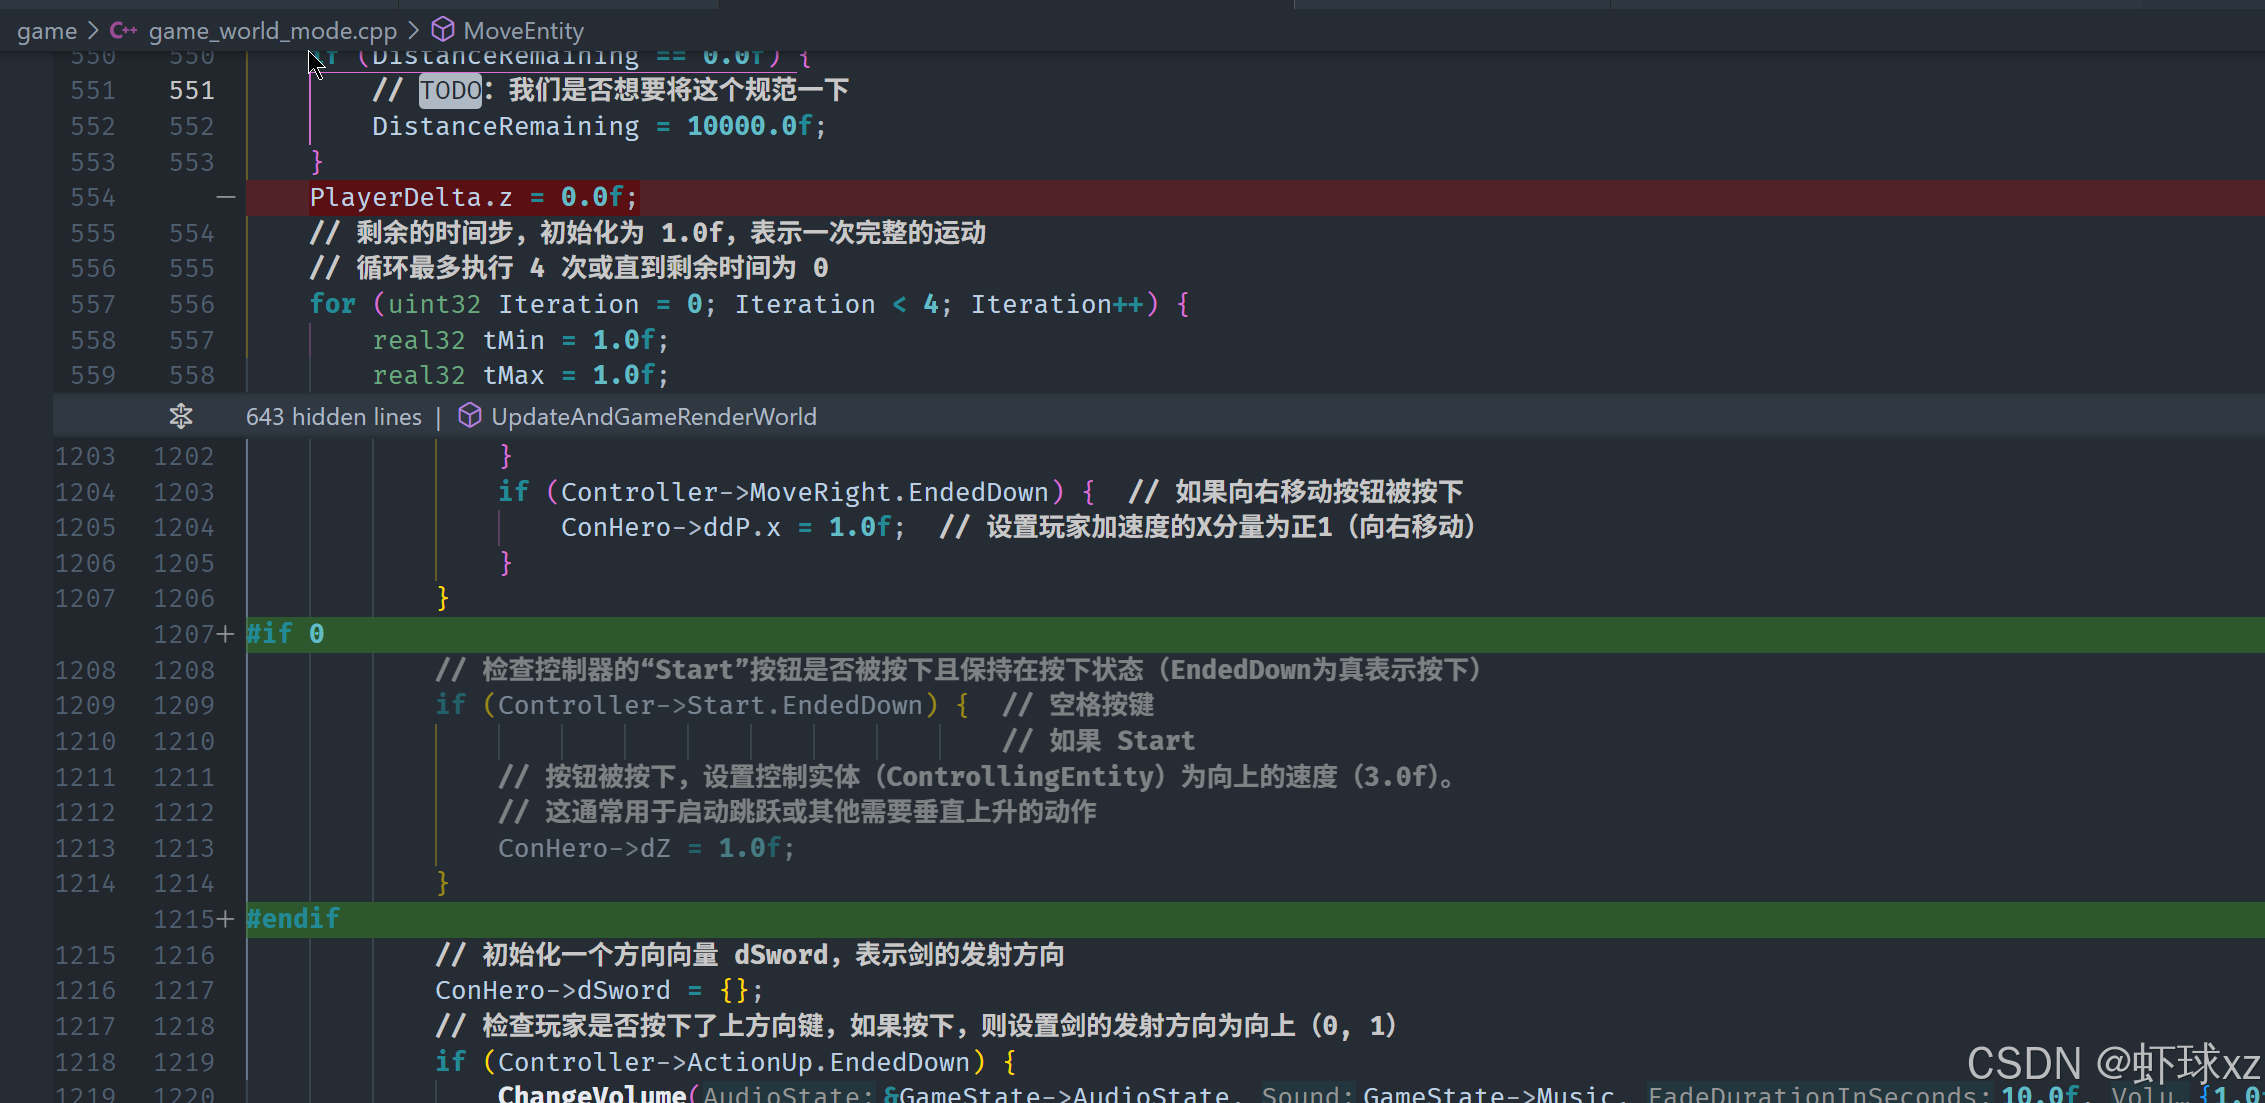
Task: Click the MoveEntity cube symbol icon
Action: 443,30
